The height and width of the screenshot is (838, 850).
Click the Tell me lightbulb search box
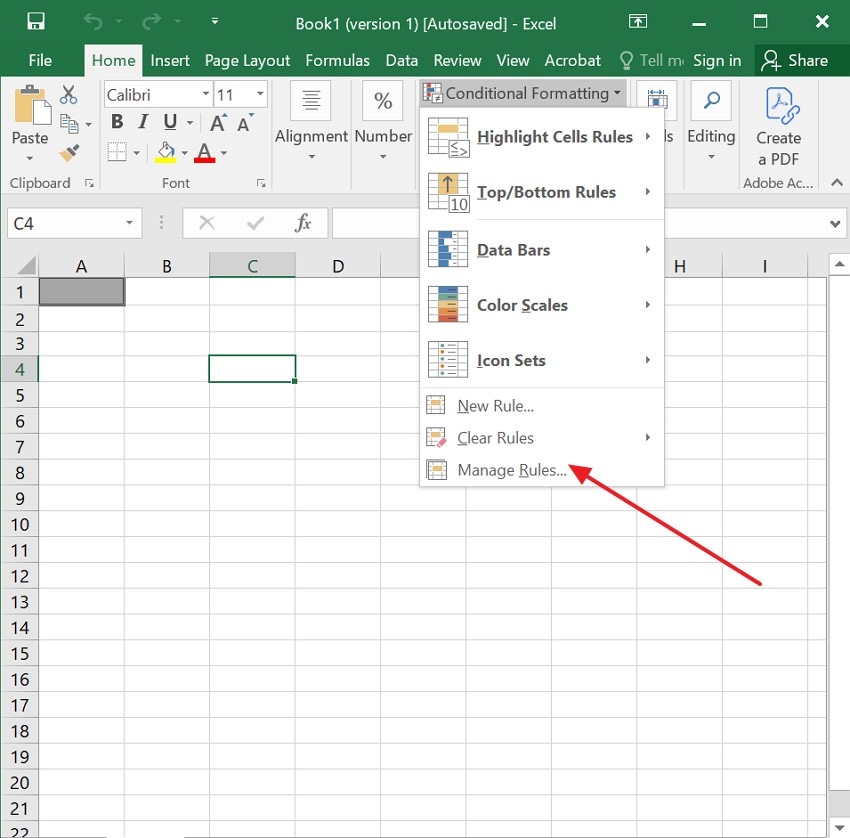[x=651, y=60]
